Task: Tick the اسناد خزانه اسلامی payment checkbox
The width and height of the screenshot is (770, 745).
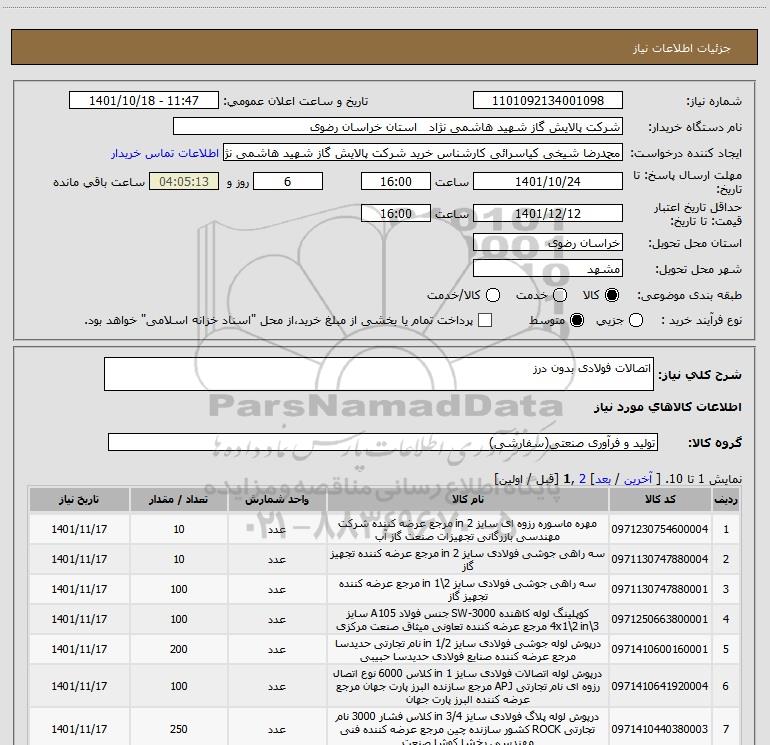Action: pyautogui.click(x=485, y=320)
